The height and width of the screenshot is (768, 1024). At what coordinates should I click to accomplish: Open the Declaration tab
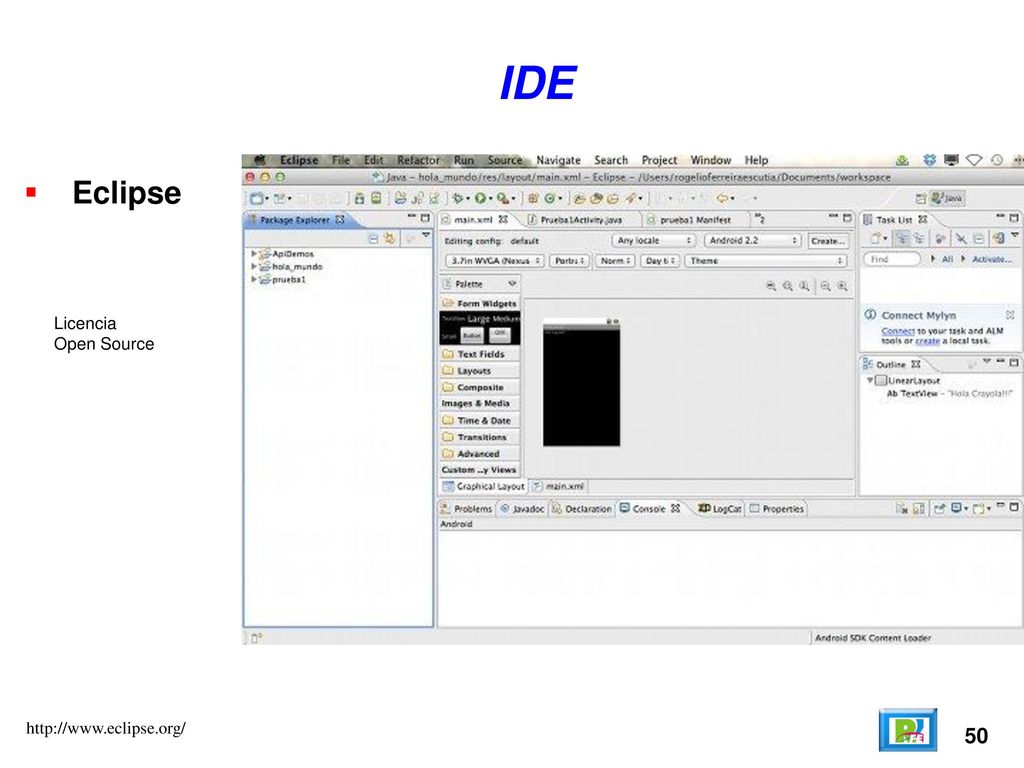[582, 509]
